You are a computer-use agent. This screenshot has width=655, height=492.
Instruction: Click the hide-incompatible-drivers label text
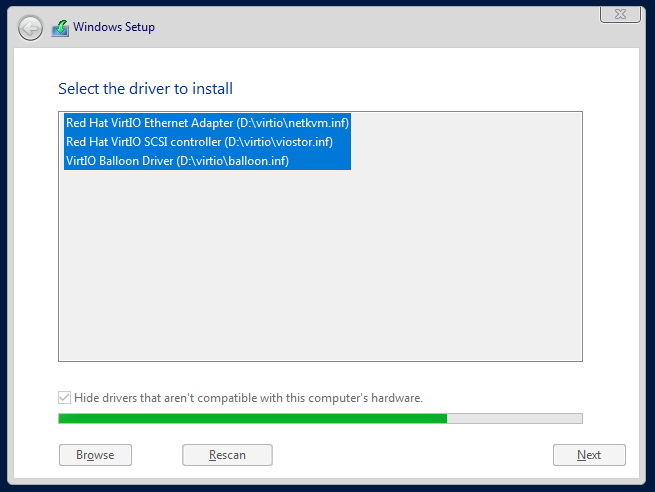click(248, 398)
